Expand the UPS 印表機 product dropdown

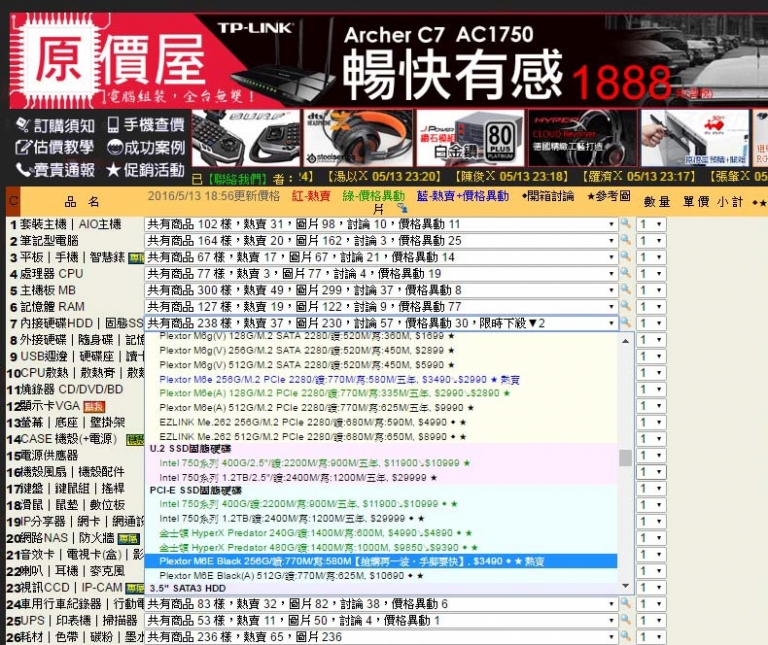(381, 621)
